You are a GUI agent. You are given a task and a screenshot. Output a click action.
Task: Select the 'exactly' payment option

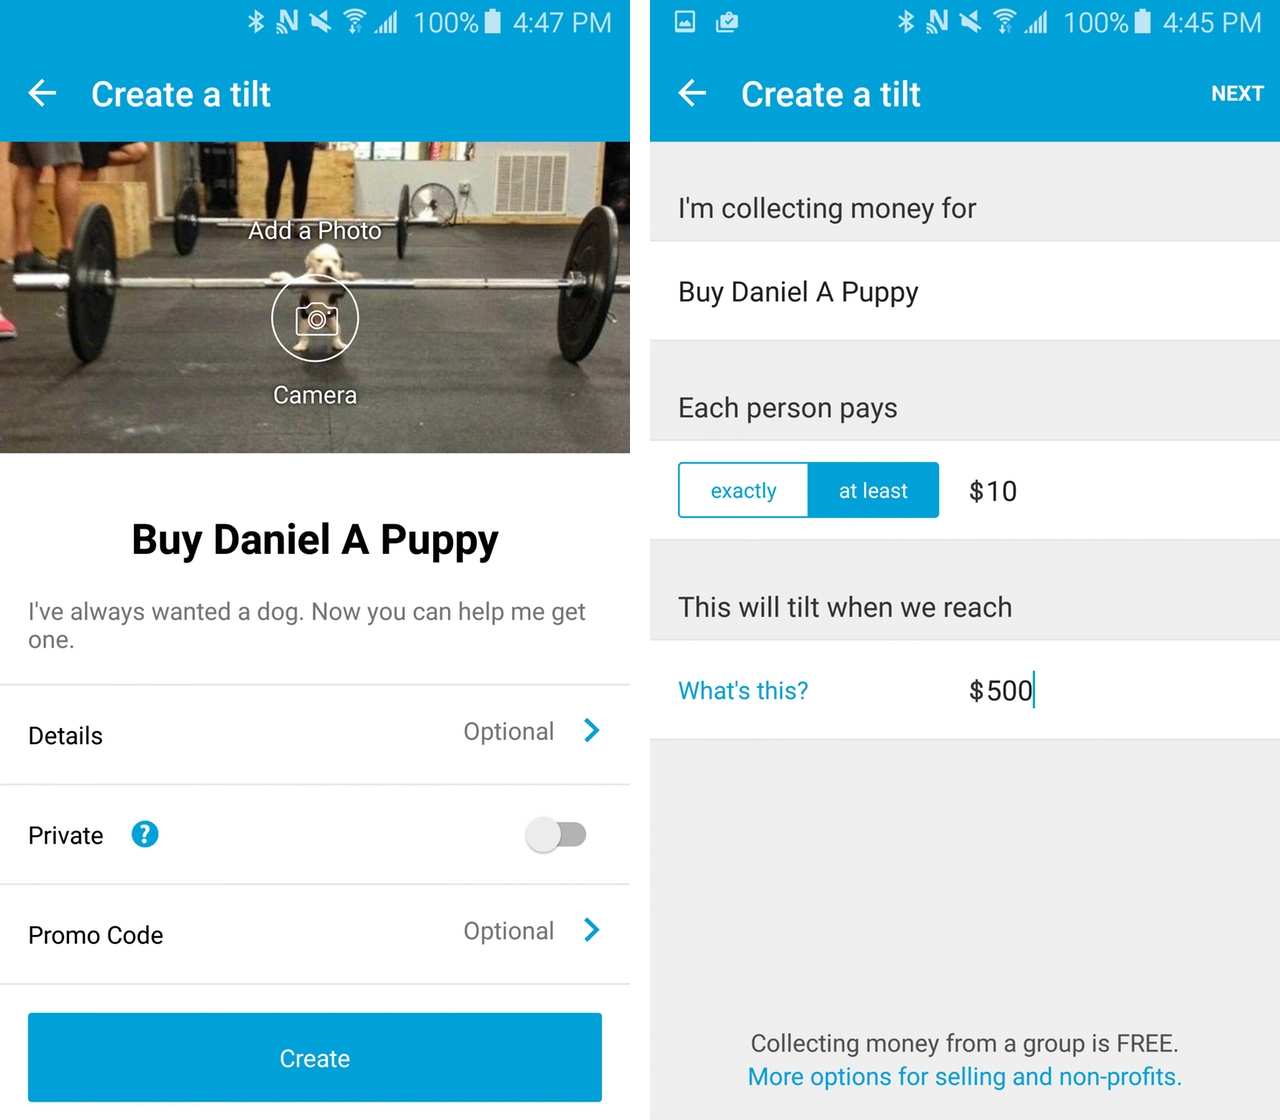(x=743, y=490)
